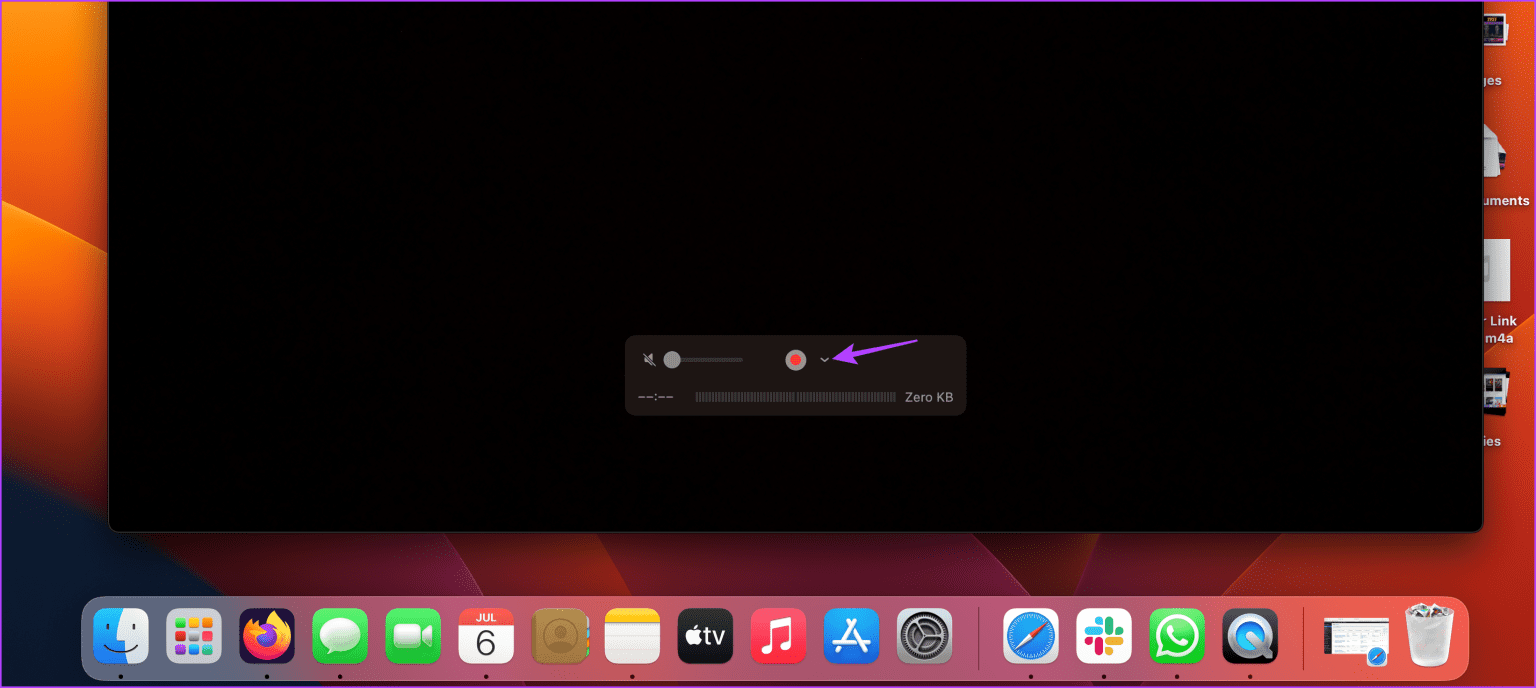
Task: Open System Settings gear icon
Action: tap(924, 636)
